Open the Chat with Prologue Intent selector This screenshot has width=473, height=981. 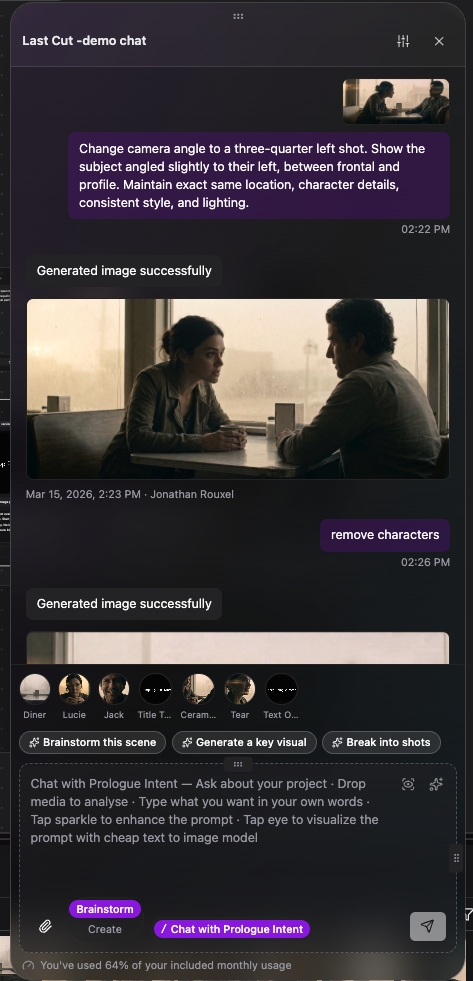click(232, 929)
